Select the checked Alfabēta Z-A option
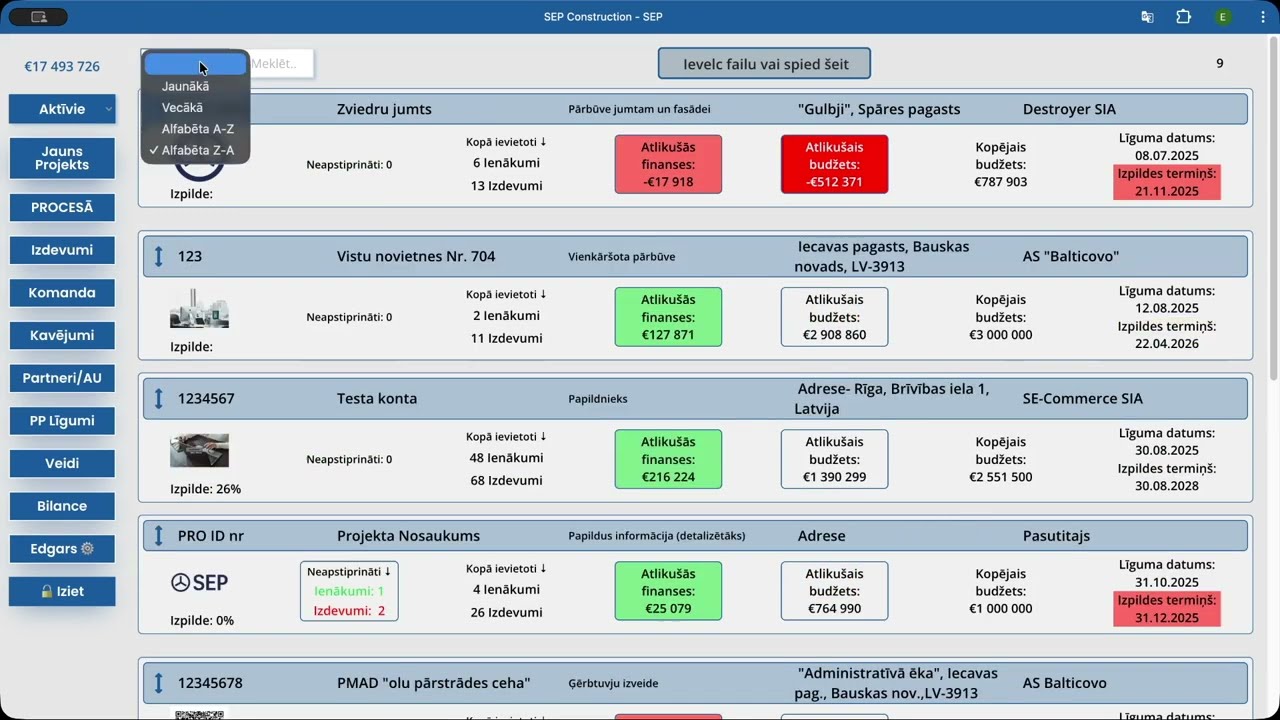 (x=196, y=150)
